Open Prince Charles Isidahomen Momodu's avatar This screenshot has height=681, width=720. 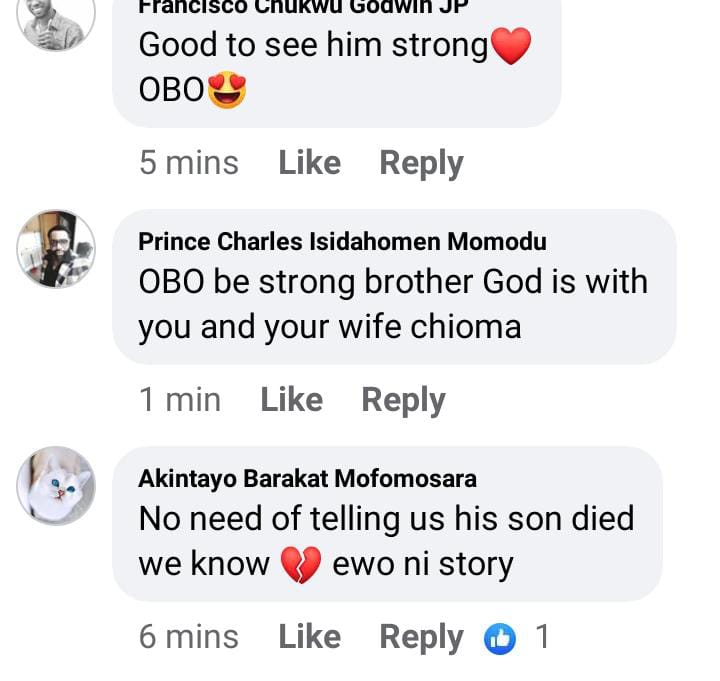point(57,249)
